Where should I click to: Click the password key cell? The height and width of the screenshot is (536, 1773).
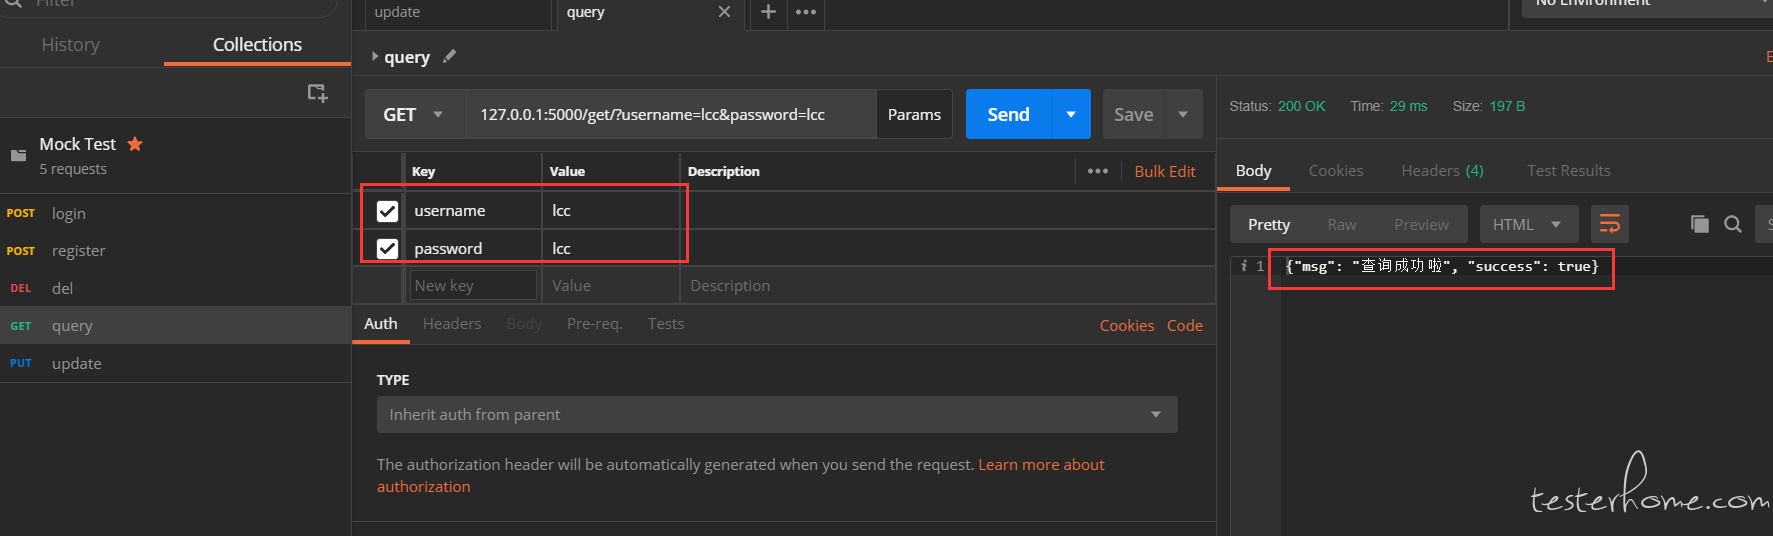[x=472, y=248]
